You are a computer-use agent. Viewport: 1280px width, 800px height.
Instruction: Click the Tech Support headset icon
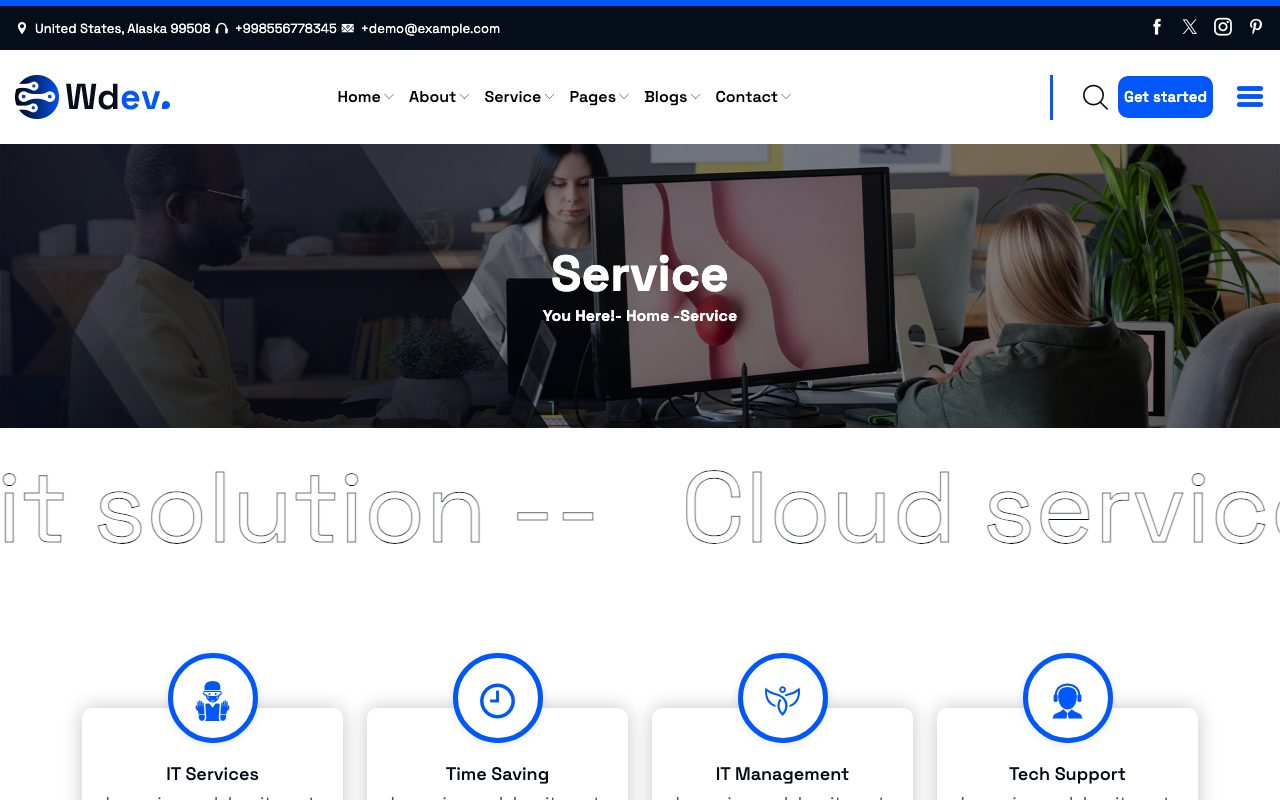click(x=1068, y=698)
